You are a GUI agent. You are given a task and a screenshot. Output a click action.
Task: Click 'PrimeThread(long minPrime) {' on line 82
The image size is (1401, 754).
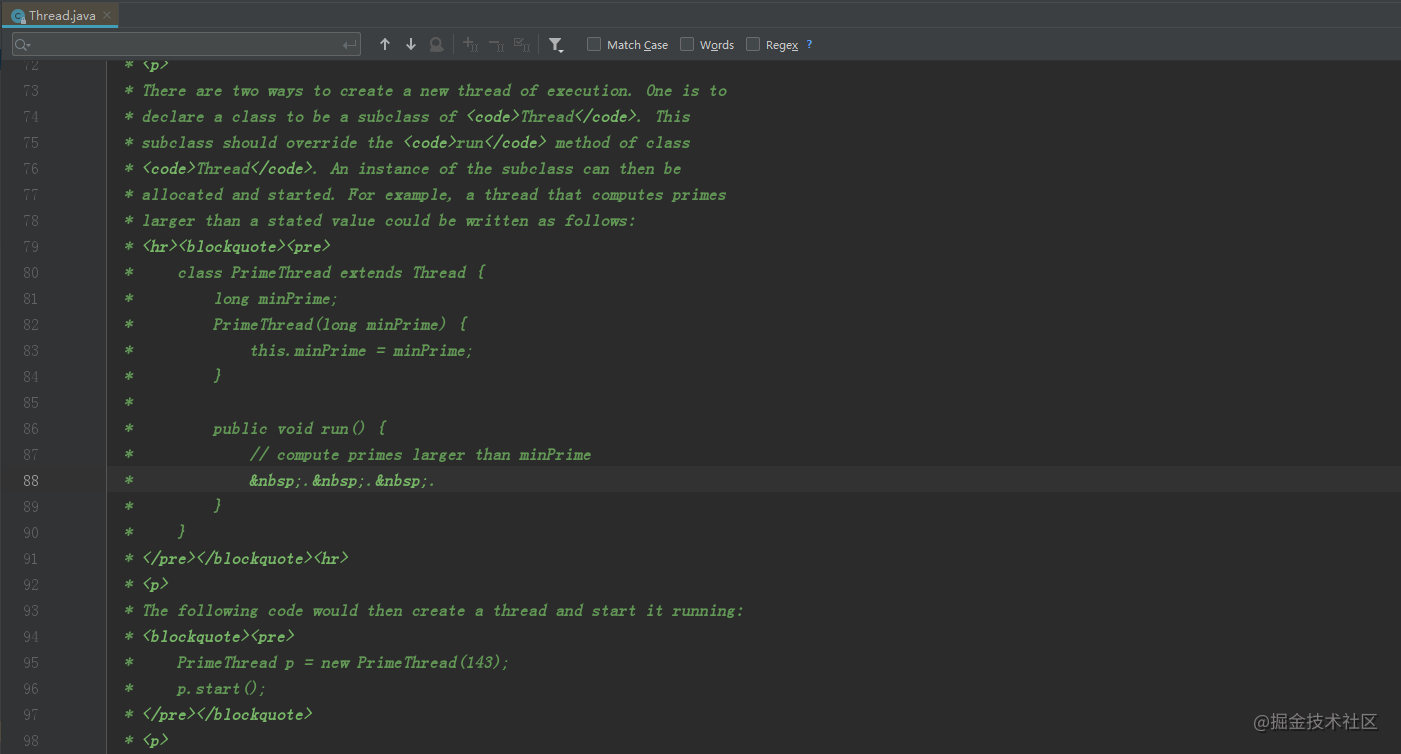(x=340, y=324)
